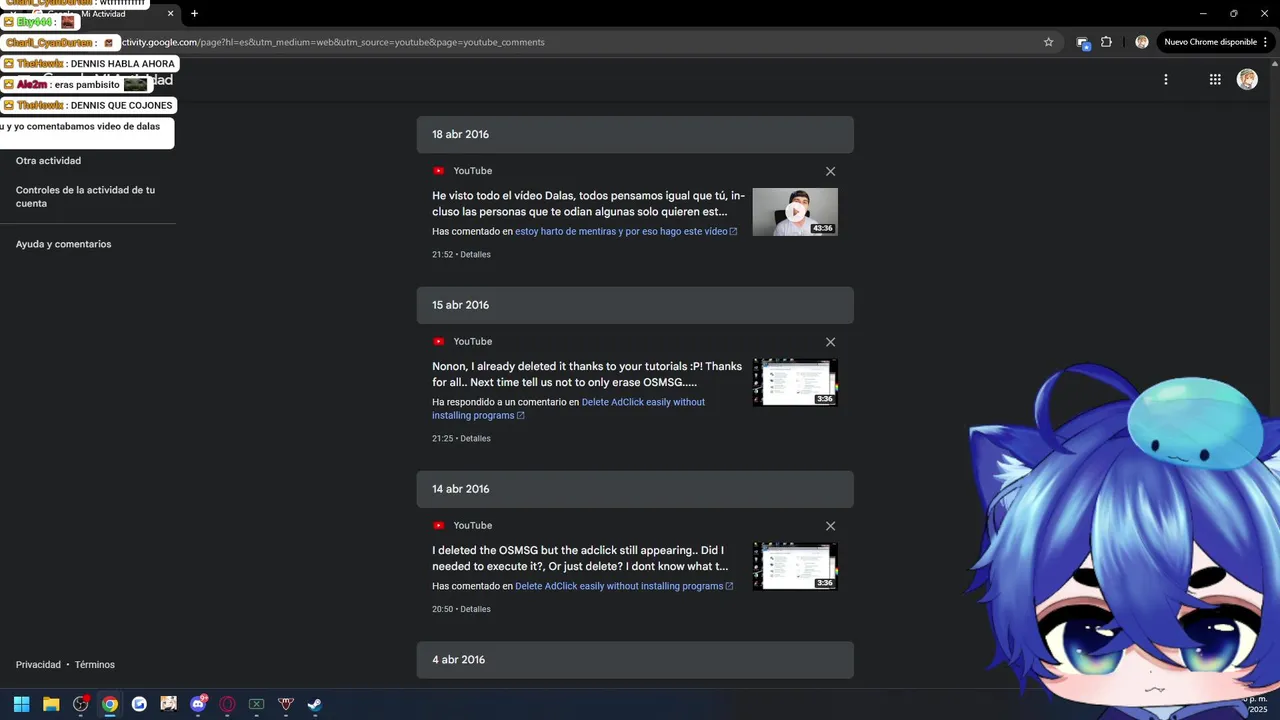1280x720 pixels.
Task: Delete the 18 abr 2016 YouTube comment entry
Action: 830,171
